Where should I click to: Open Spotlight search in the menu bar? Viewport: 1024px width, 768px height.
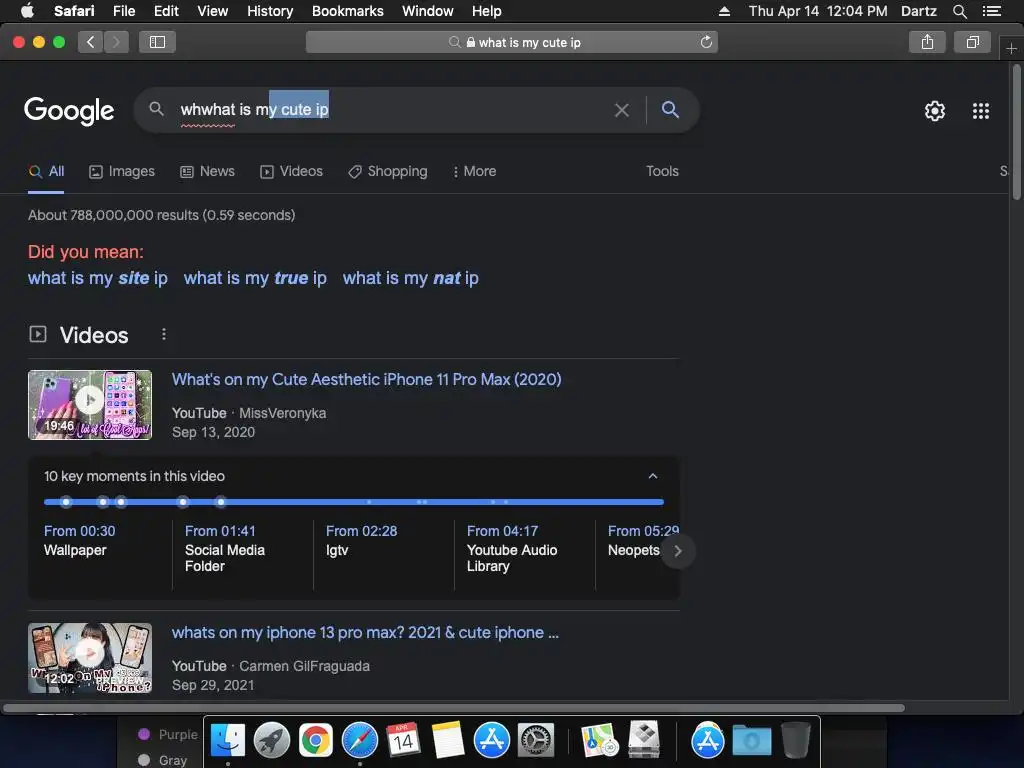959,11
